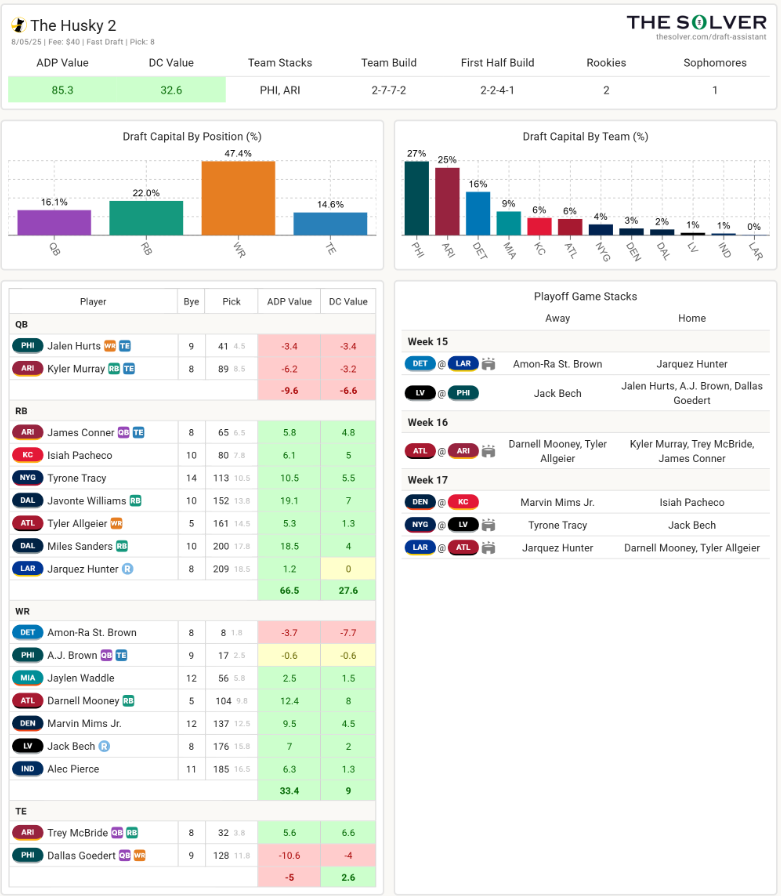This screenshot has width=781, height=896.
Task: Click the LV badge in the Week 15 LV @ PHI matchup
Action: click(420, 393)
